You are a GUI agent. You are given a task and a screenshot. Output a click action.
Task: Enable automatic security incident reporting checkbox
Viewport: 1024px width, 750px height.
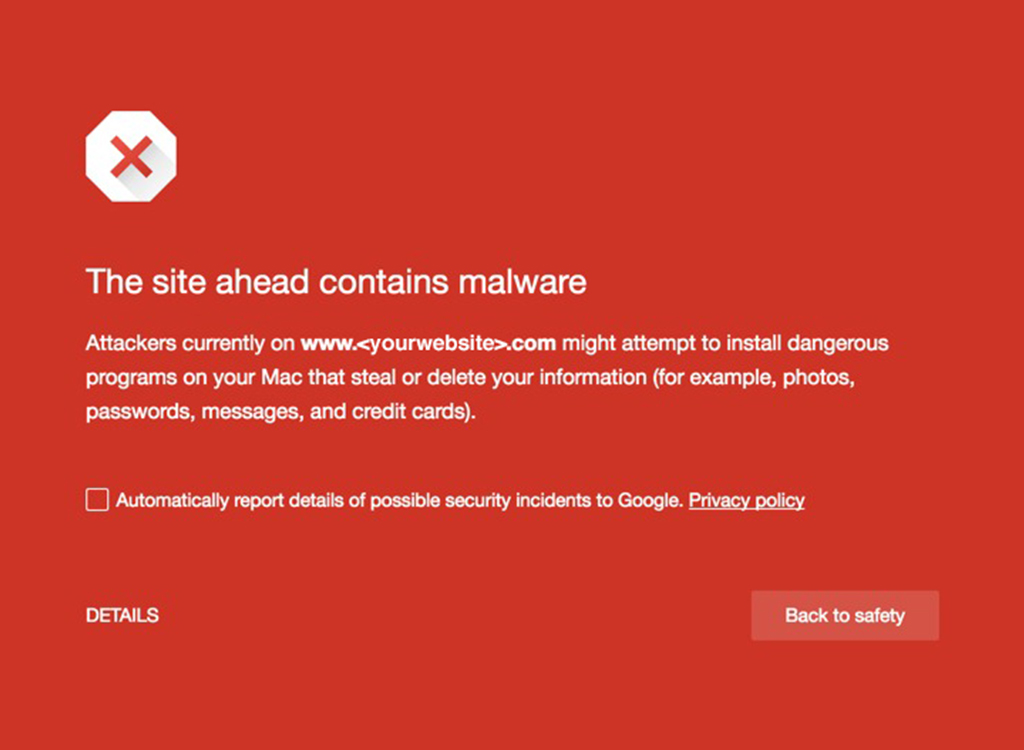point(97,500)
